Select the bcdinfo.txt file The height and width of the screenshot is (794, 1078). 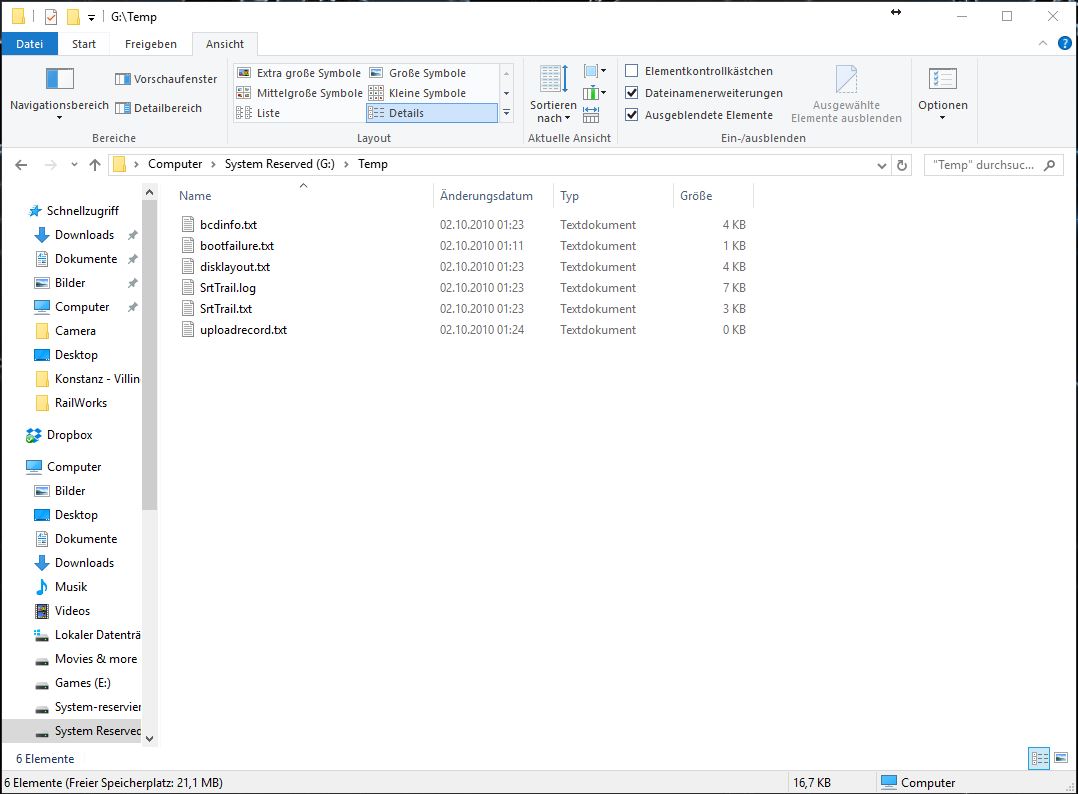point(228,225)
